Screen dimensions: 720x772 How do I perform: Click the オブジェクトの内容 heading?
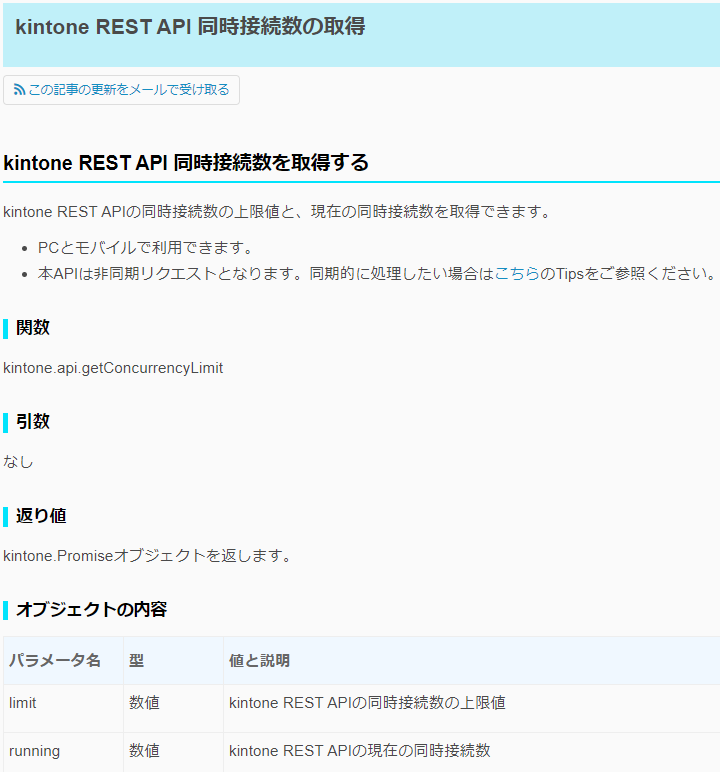coord(92,610)
